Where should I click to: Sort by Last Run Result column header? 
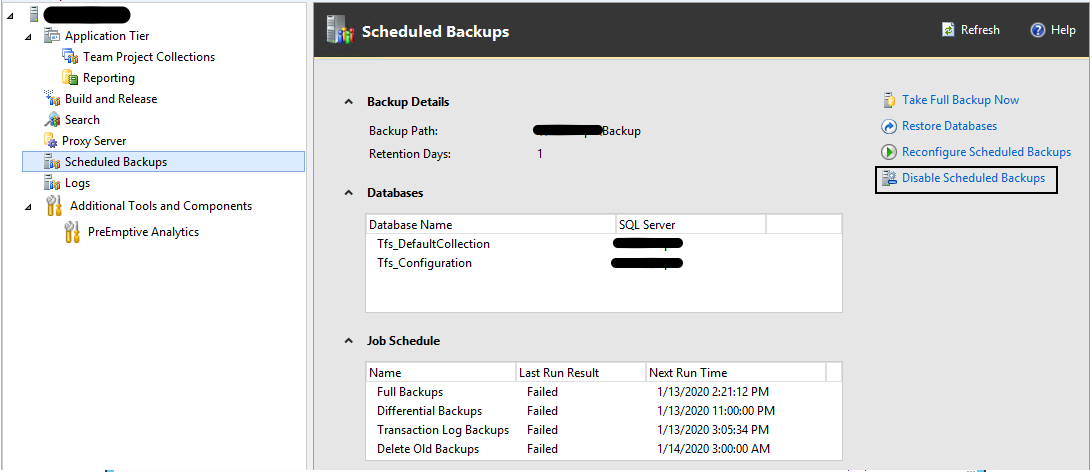tap(581, 372)
